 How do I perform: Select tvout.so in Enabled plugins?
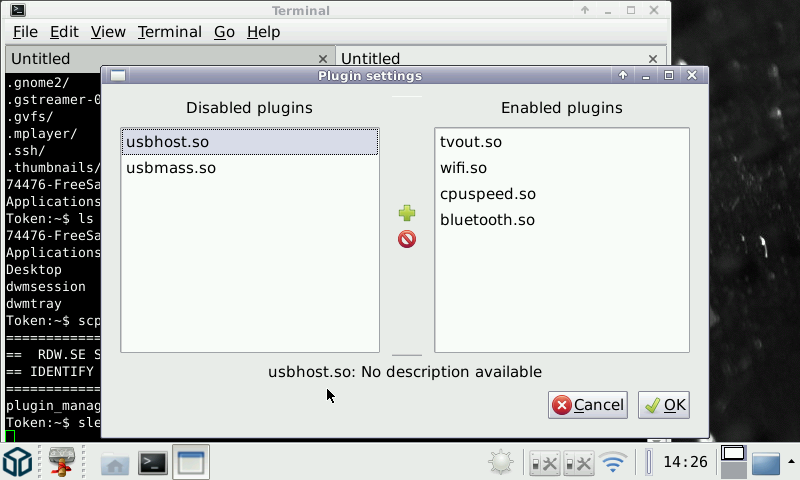471,142
